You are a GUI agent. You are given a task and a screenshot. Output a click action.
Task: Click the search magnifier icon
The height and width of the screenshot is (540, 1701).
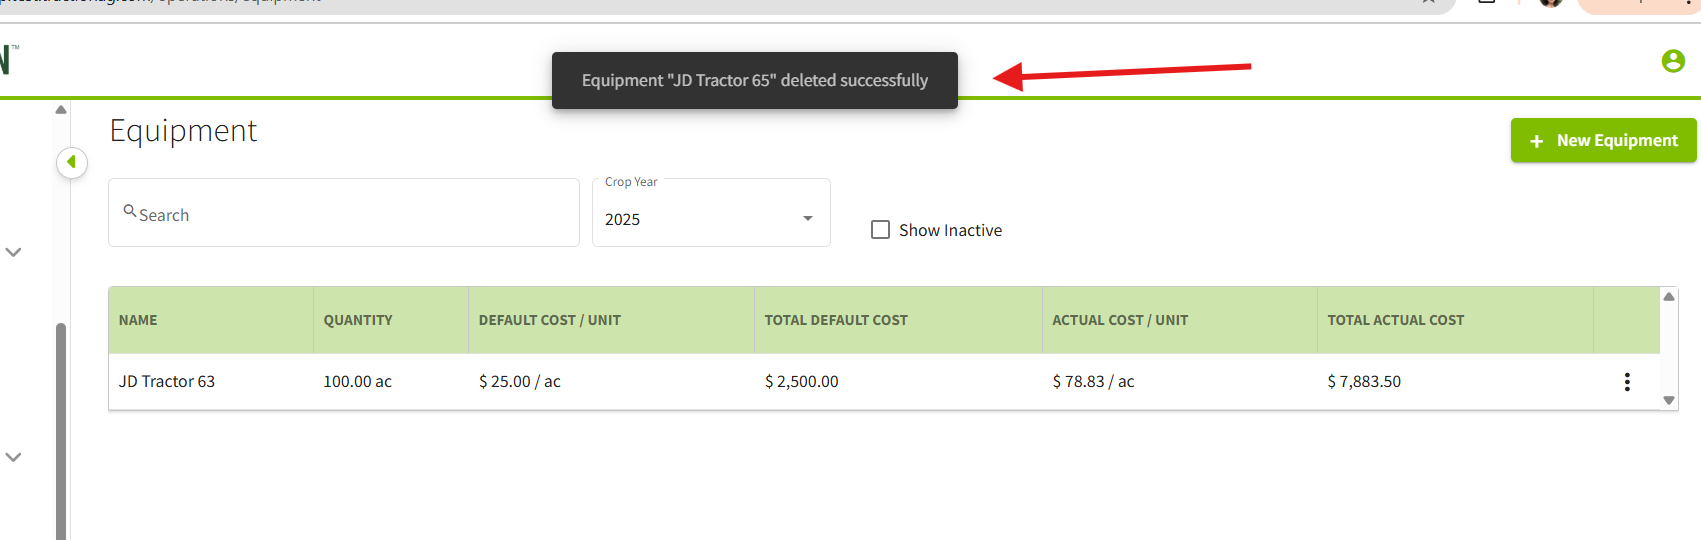(x=130, y=211)
